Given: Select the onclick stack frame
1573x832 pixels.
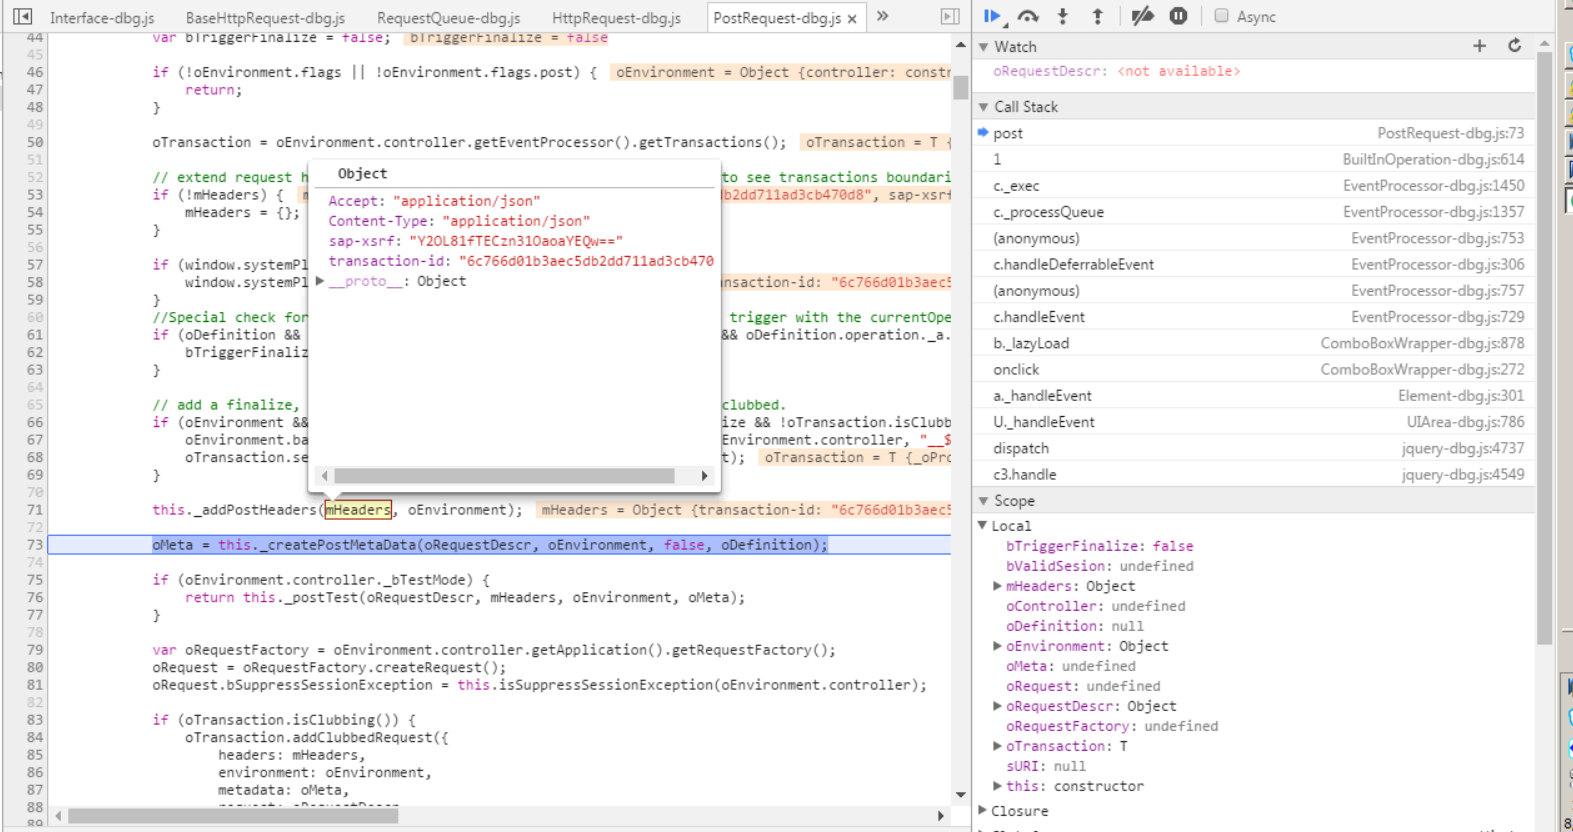Looking at the screenshot, I should (1254, 369).
